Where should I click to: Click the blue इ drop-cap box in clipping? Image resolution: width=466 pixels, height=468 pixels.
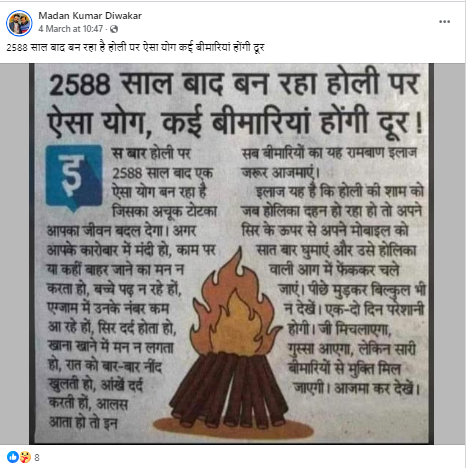tap(74, 178)
